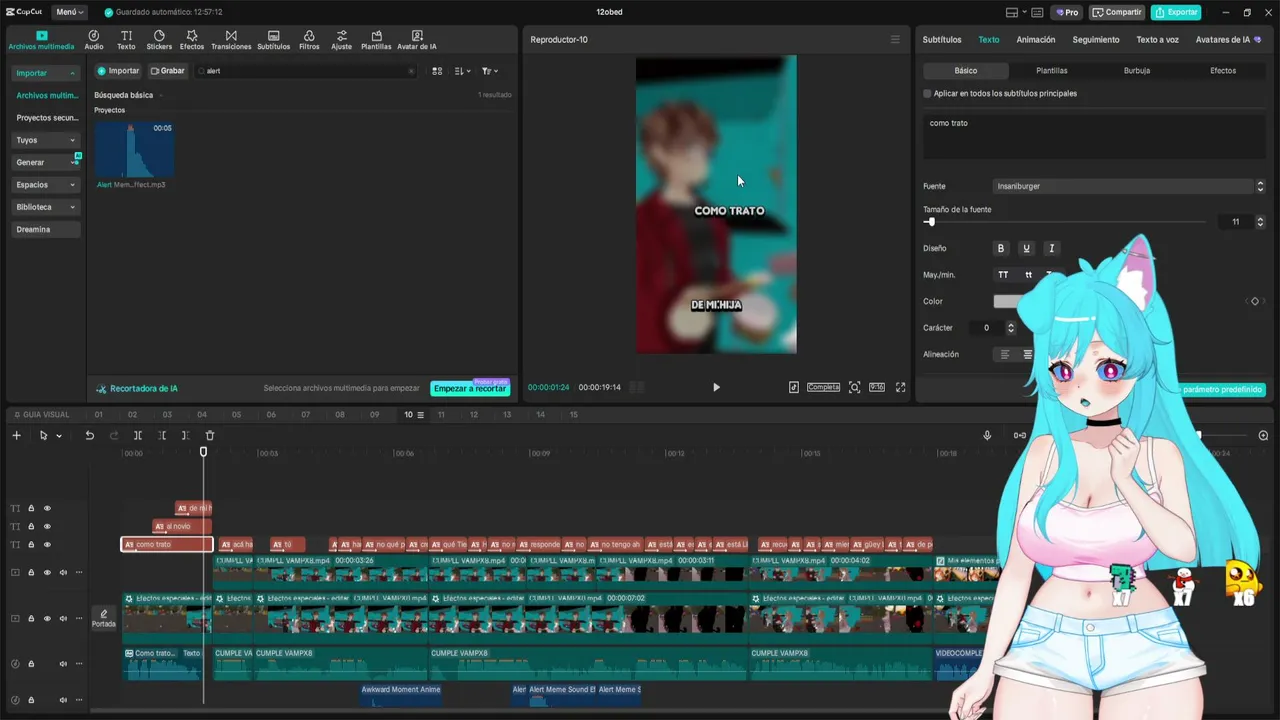Apply bold text style
The height and width of the screenshot is (720, 1280).
click(1001, 248)
